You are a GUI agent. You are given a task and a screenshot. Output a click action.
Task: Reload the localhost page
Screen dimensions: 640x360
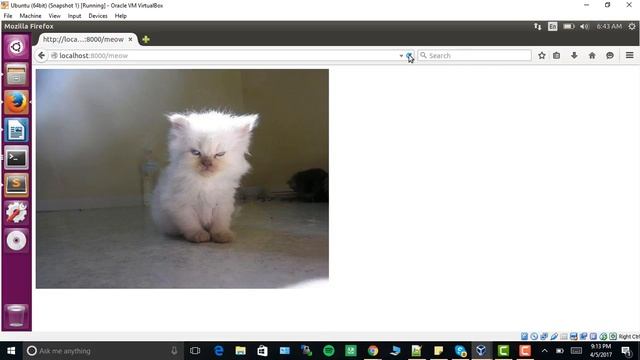(x=409, y=56)
